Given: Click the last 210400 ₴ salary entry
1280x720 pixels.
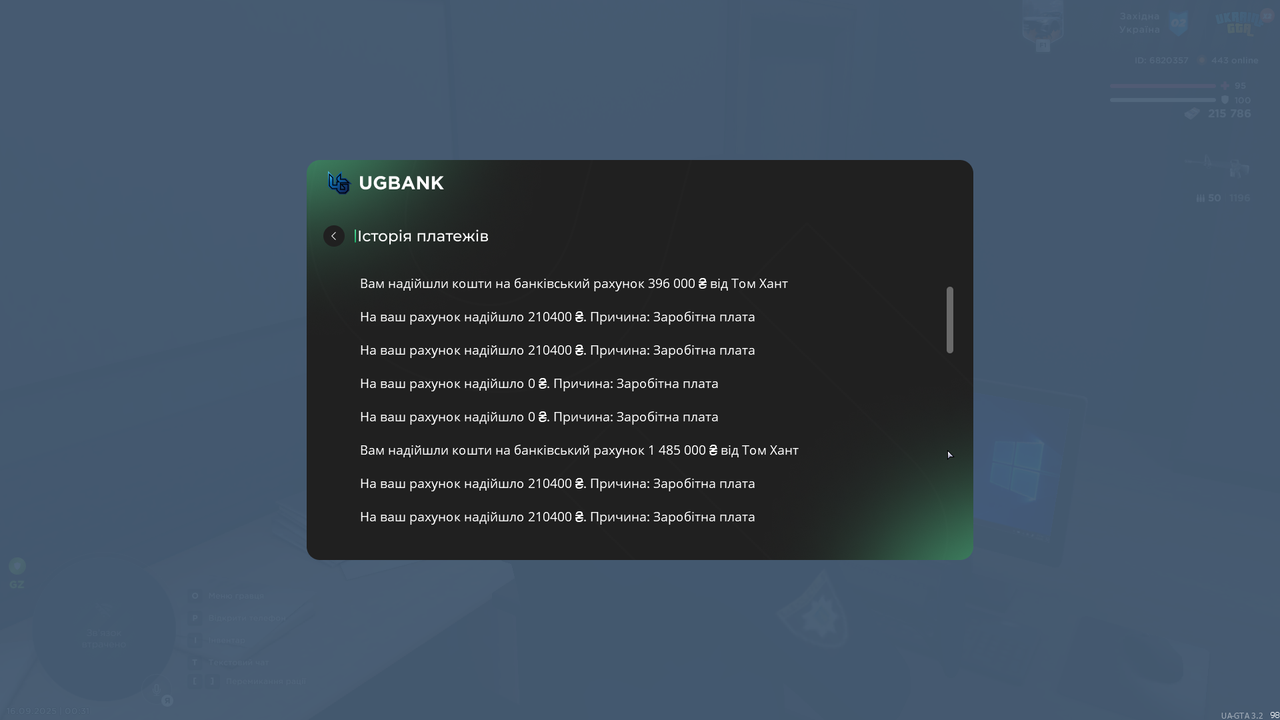Looking at the screenshot, I should 557,517.
